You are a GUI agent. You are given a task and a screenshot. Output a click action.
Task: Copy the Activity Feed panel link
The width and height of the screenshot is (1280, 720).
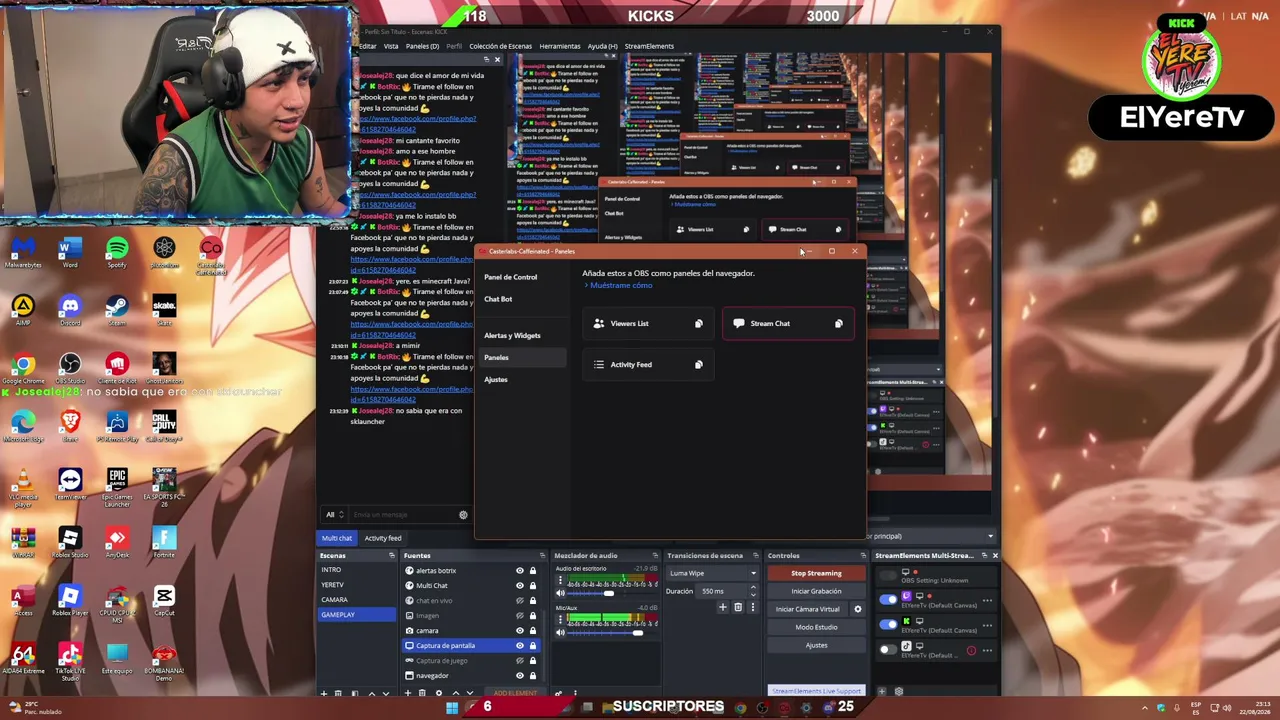(x=699, y=365)
